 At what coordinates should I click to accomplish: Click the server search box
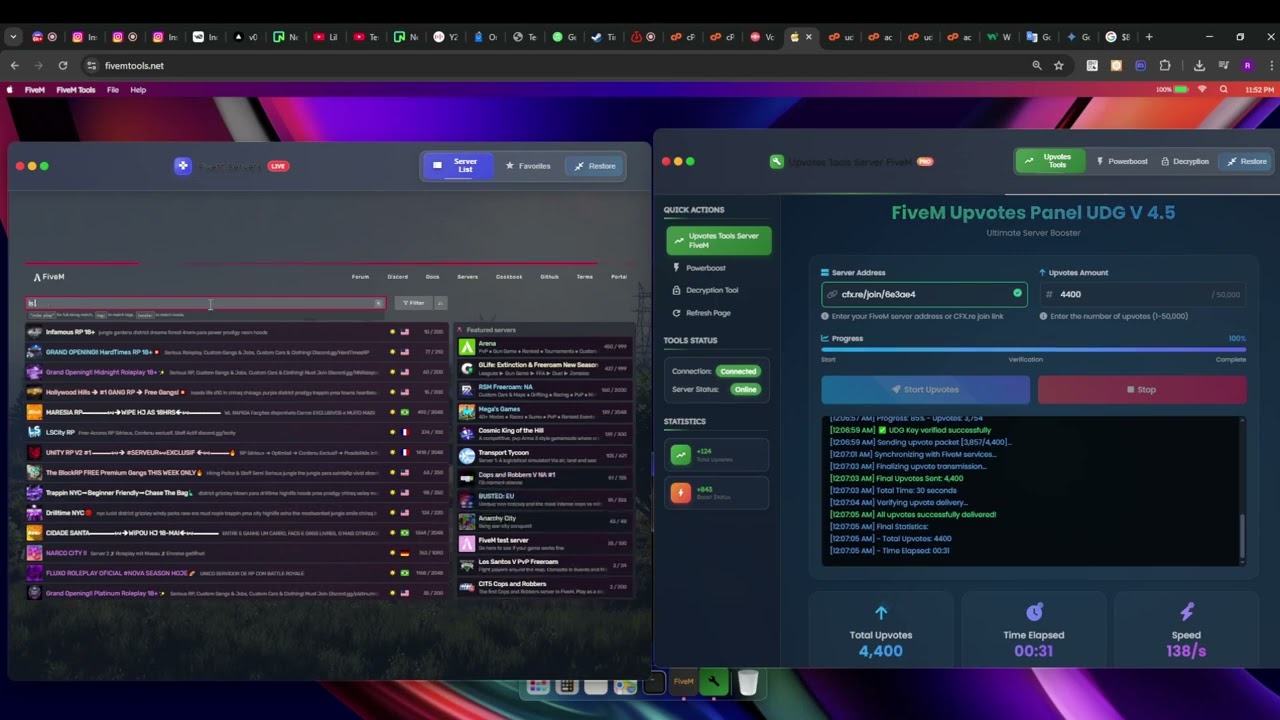click(x=204, y=303)
